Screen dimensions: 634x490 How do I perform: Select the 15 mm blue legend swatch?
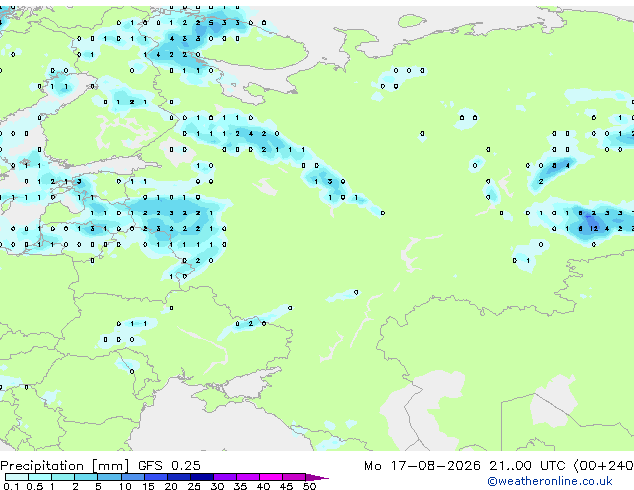pyautogui.click(x=156, y=477)
